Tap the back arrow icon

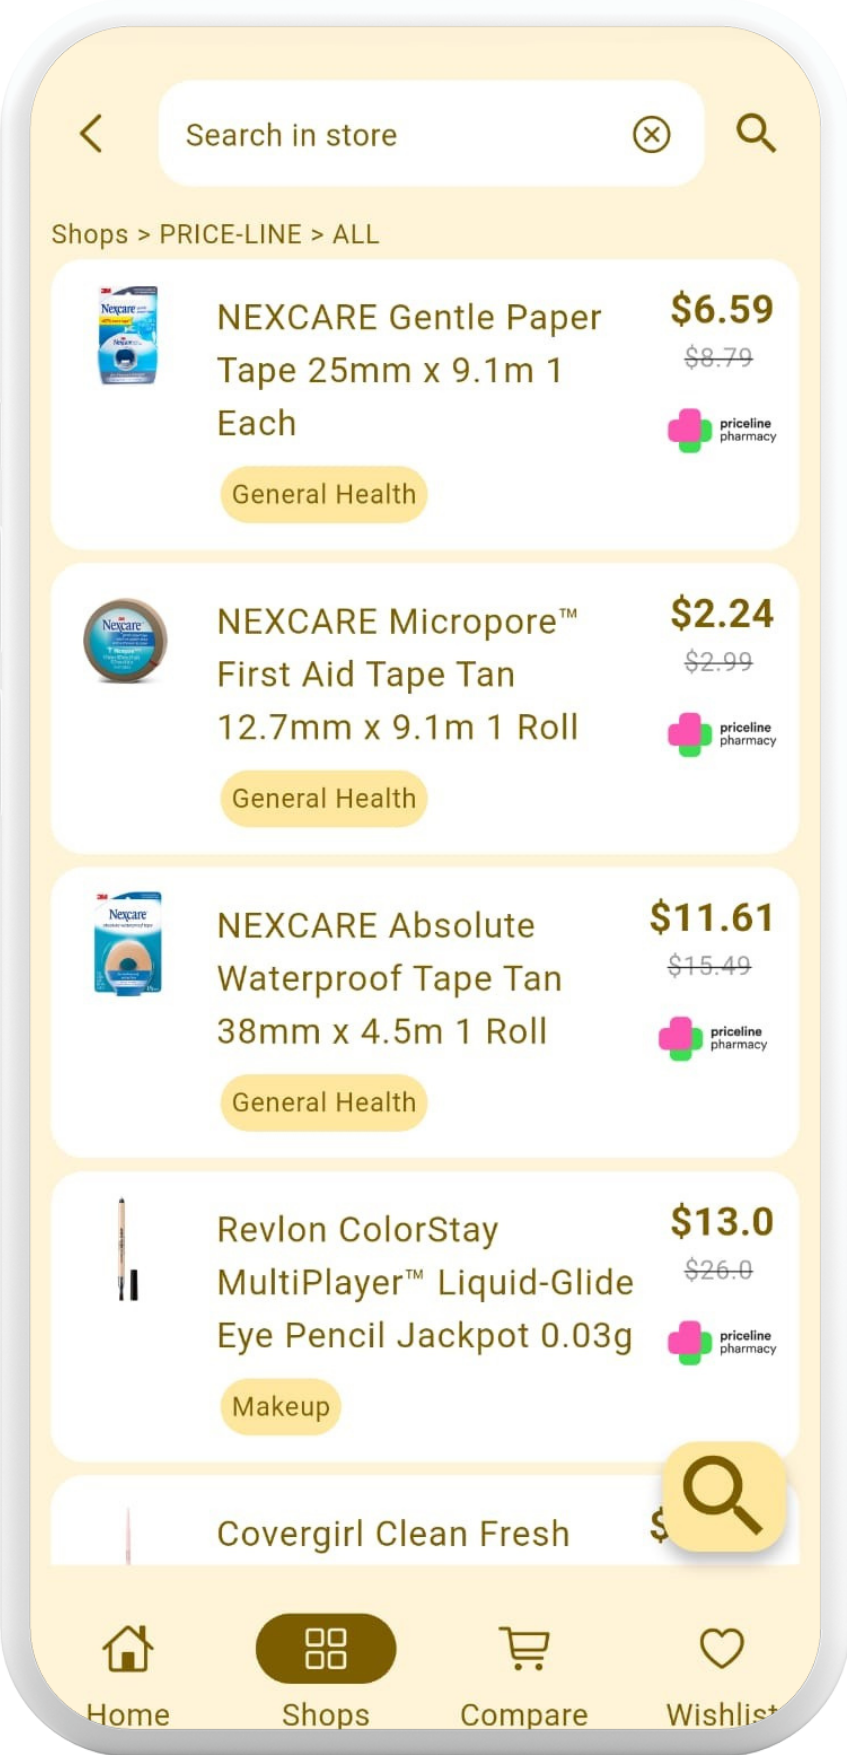pyautogui.click(x=91, y=134)
